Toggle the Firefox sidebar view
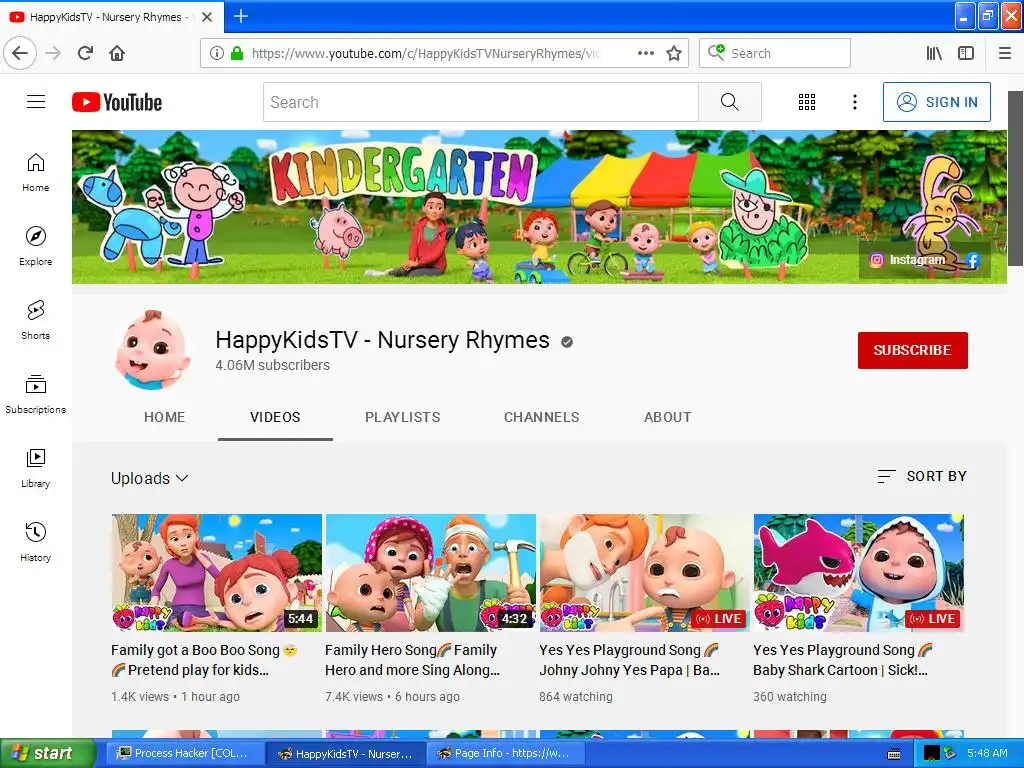The image size is (1024, 768). [x=966, y=53]
